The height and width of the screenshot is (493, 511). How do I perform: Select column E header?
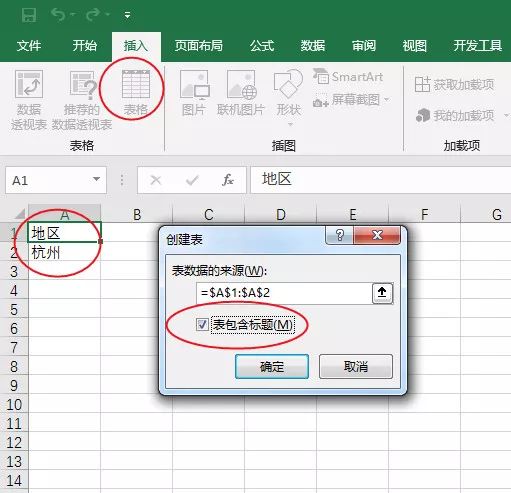coord(352,214)
